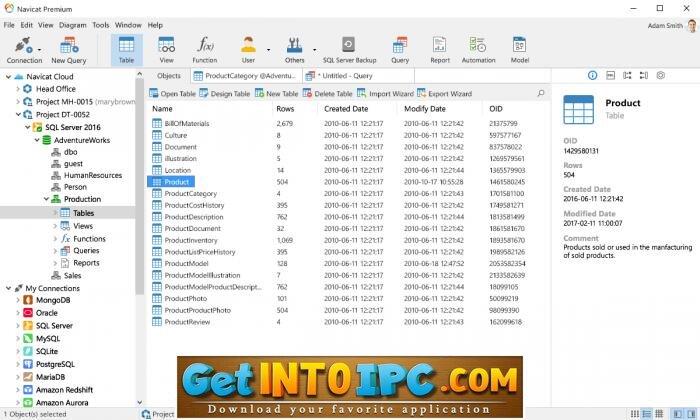Viewport: 700px width, 420px height.
Task: Launch the Export Wizard
Action: click(x=445, y=93)
